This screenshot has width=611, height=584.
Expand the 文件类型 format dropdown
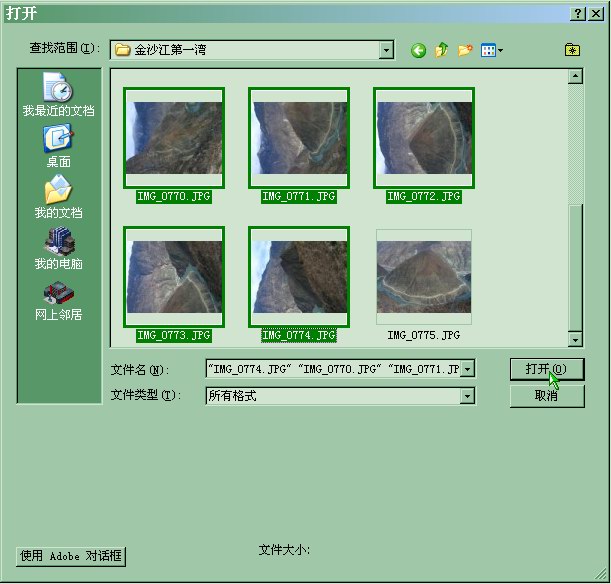pos(467,396)
